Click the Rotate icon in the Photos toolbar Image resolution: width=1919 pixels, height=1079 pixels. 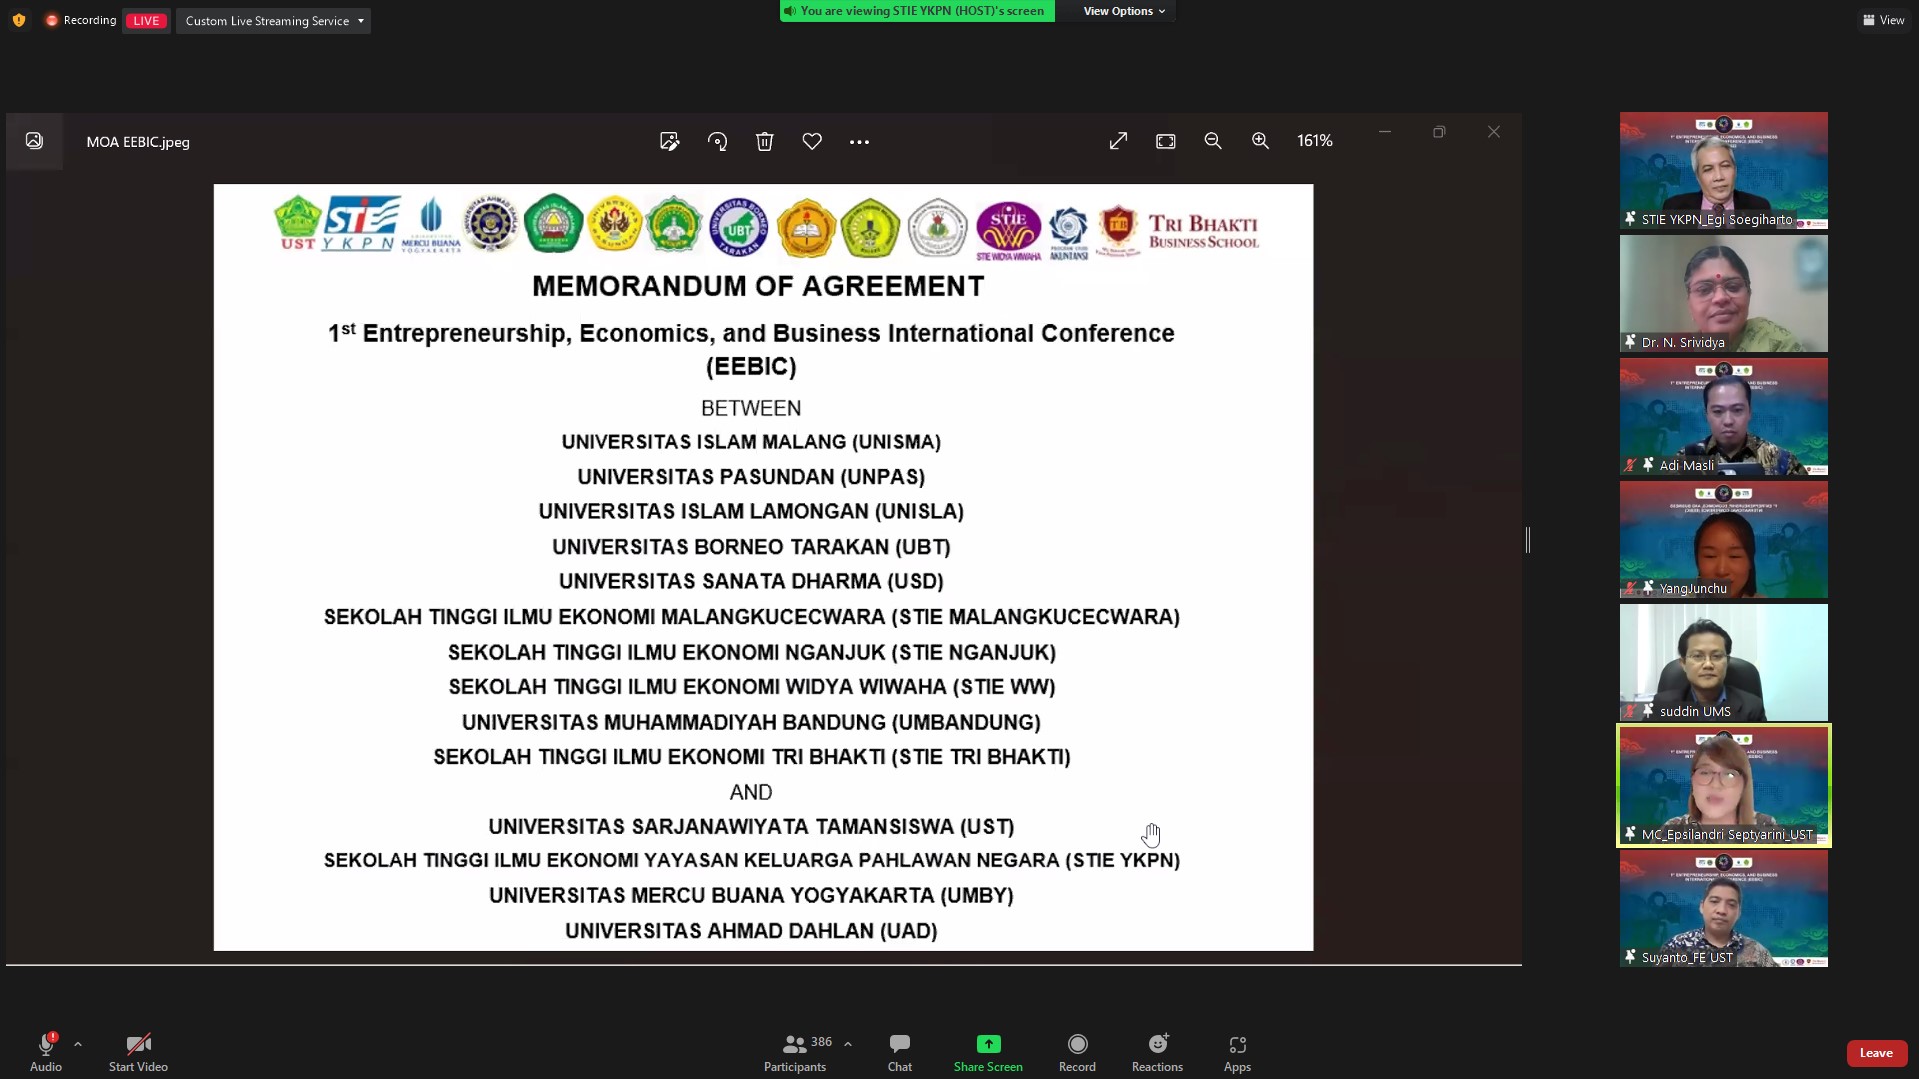pyautogui.click(x=717, y=142)
